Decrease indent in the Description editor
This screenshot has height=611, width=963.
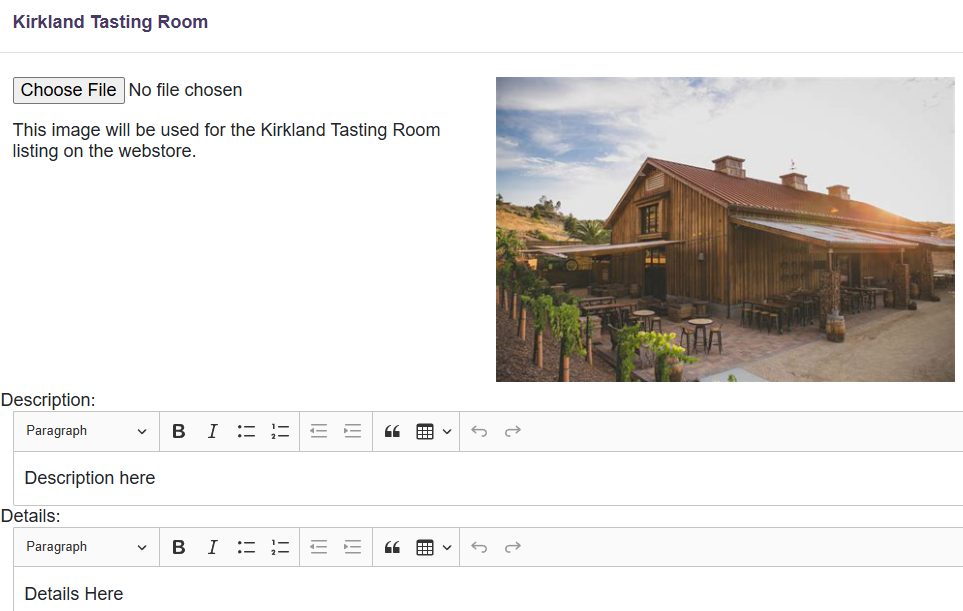[x=318, y=431]
